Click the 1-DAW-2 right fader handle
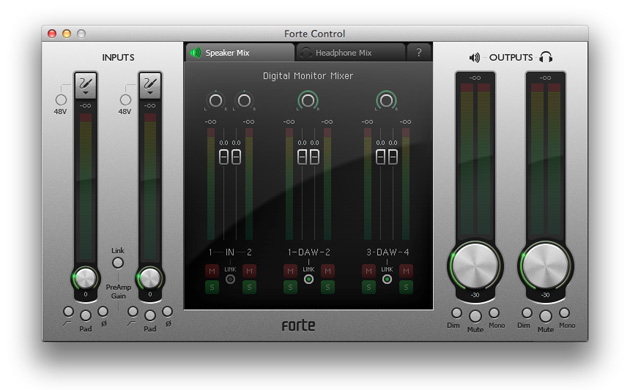Image resolution: width=630 pixels, height=390 pixels. click(315, 157)
